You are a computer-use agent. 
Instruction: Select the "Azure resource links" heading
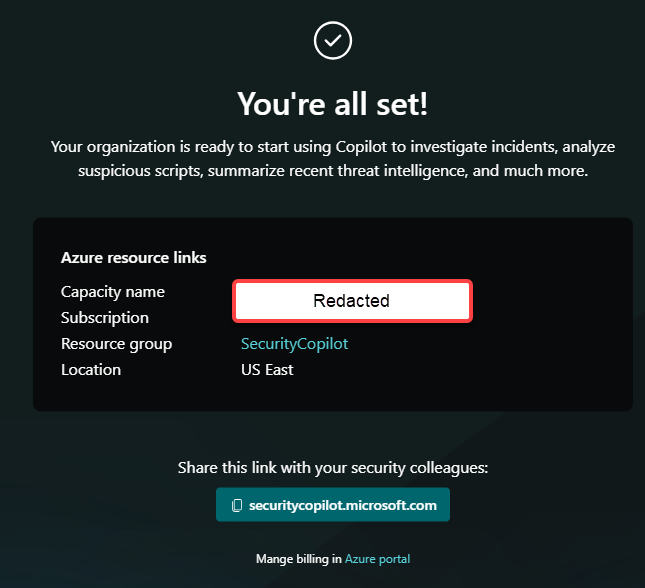coord(134,258)
